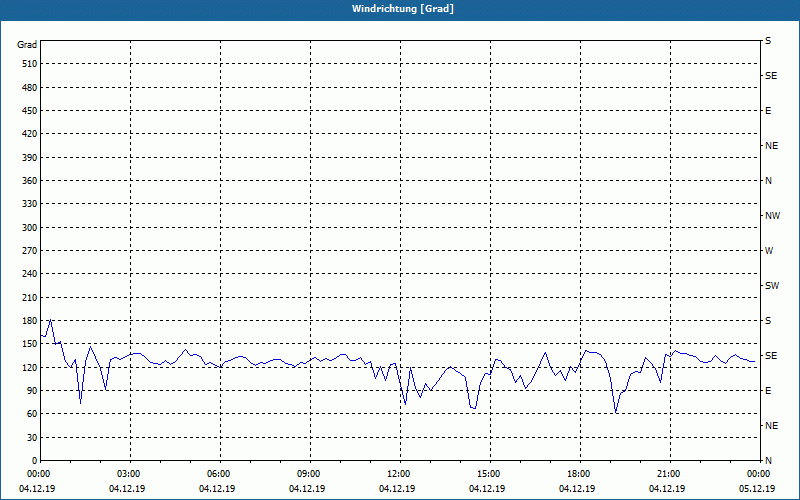Click the 04.12.19 date under 21:00
This screenshot has width=800, height=500.
[x=667, y=489]
